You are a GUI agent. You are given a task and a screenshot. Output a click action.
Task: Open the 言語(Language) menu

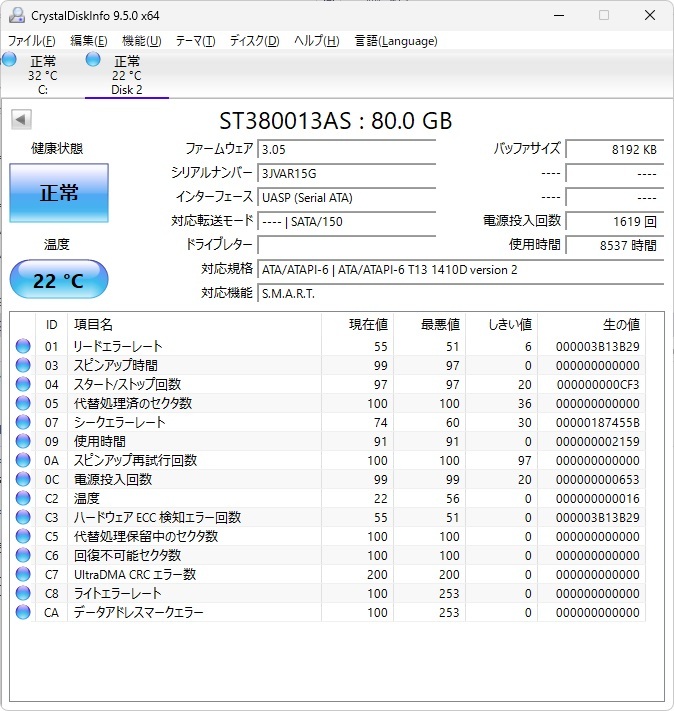396,41
